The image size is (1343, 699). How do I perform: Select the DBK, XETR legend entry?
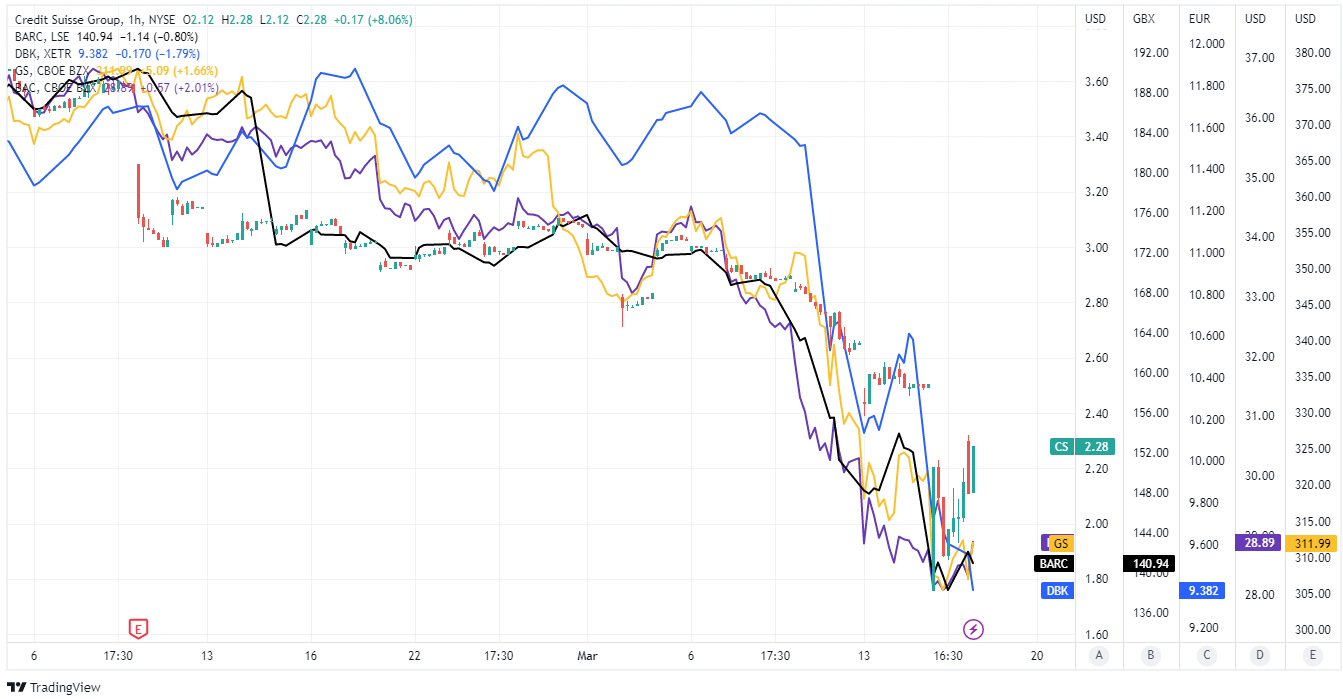click(45, 54)
